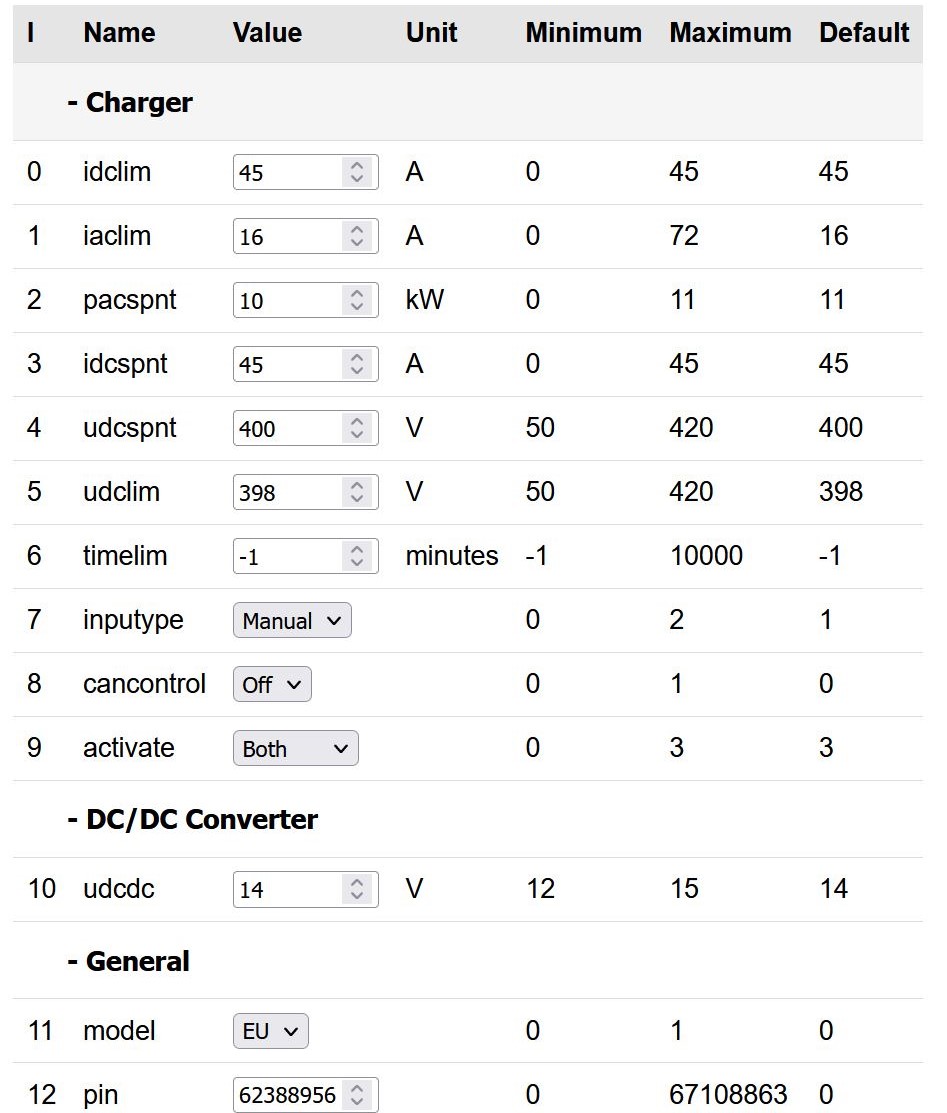Click the iaclim stepper control
The width and height of the screenshot is (947, 1113).
(356, 236)
